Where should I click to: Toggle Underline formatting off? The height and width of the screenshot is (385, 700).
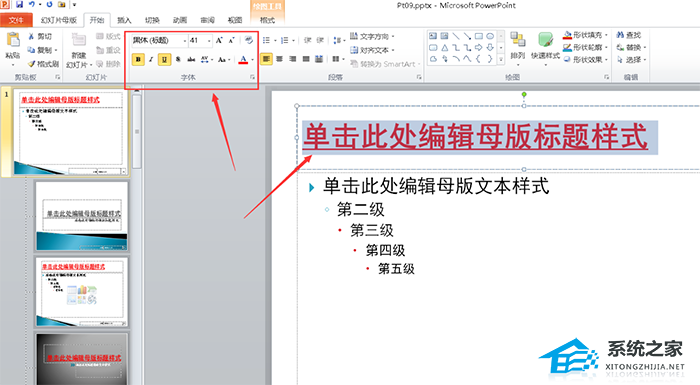[164, 59]
